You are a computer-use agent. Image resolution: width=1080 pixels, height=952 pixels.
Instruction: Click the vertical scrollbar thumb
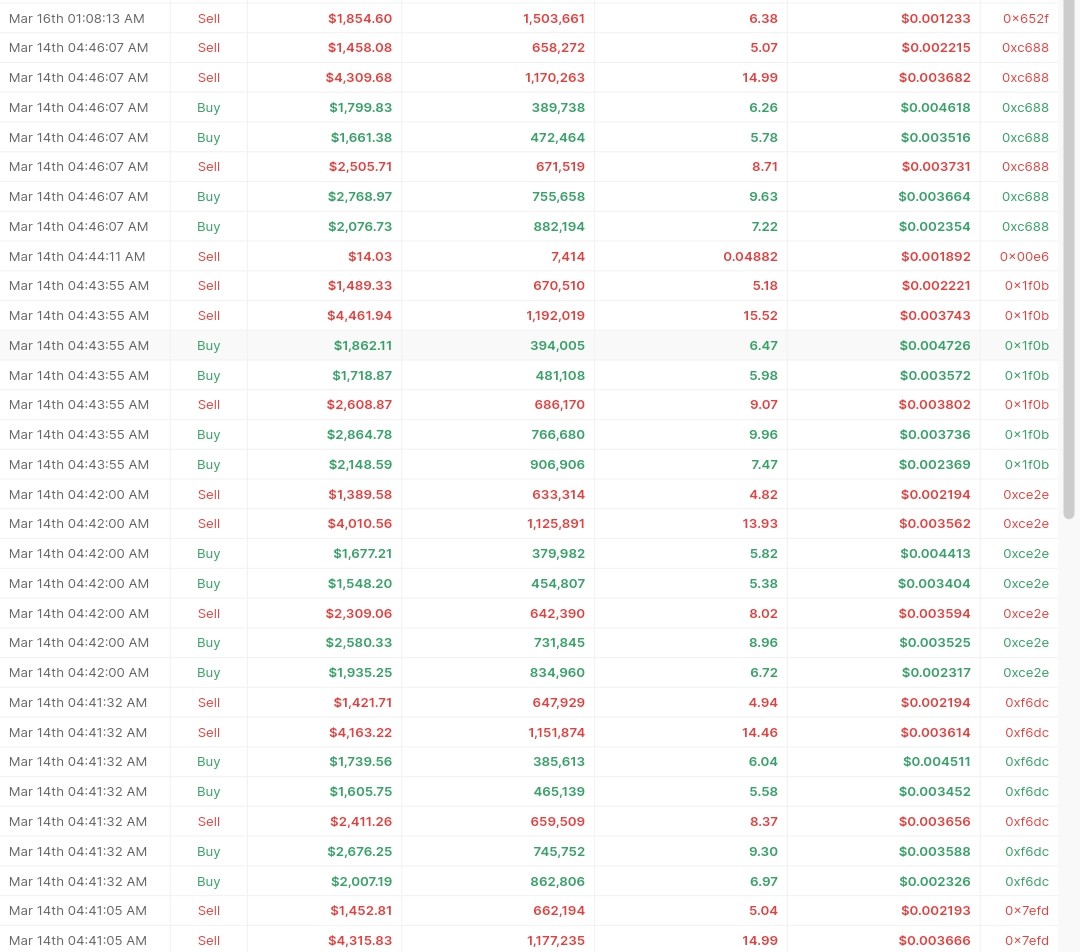pos(1069,260)
